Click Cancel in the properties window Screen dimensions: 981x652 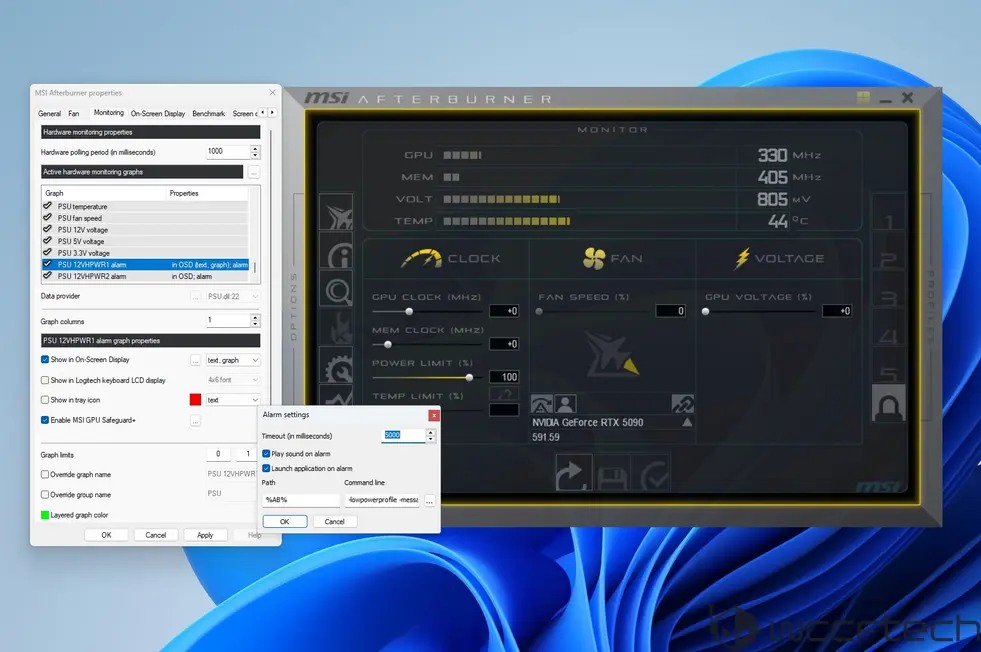point(156,535)
